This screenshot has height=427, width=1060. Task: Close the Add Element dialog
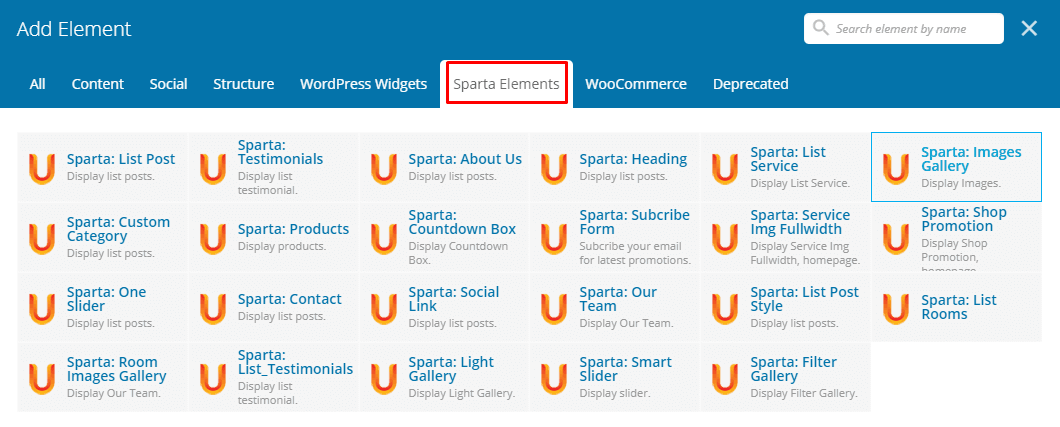1029,29
